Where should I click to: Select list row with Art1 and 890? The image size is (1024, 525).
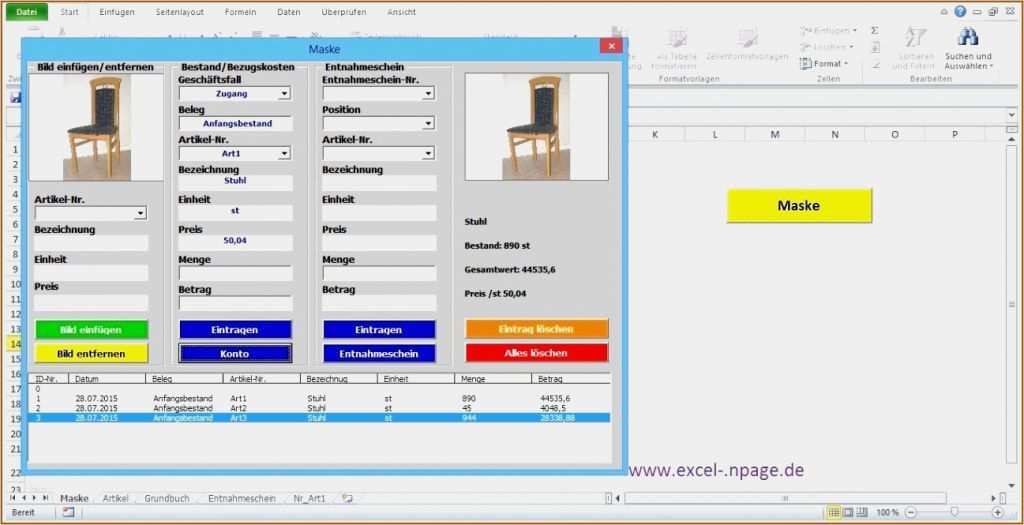(x=319, y=398)
